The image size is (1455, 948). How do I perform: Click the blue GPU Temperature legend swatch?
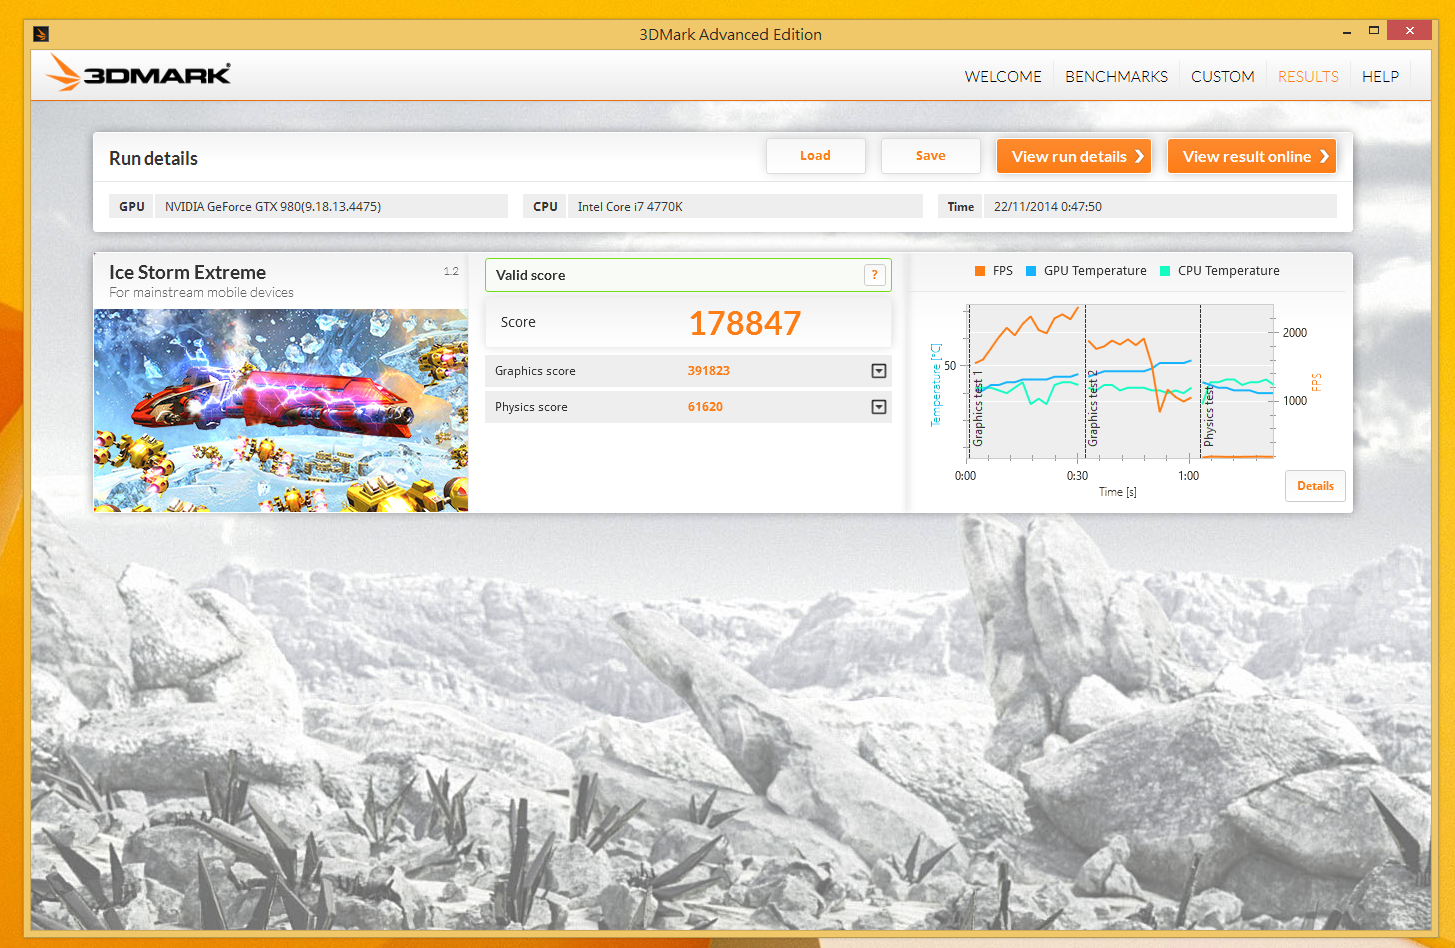[x=1031, y=271]
